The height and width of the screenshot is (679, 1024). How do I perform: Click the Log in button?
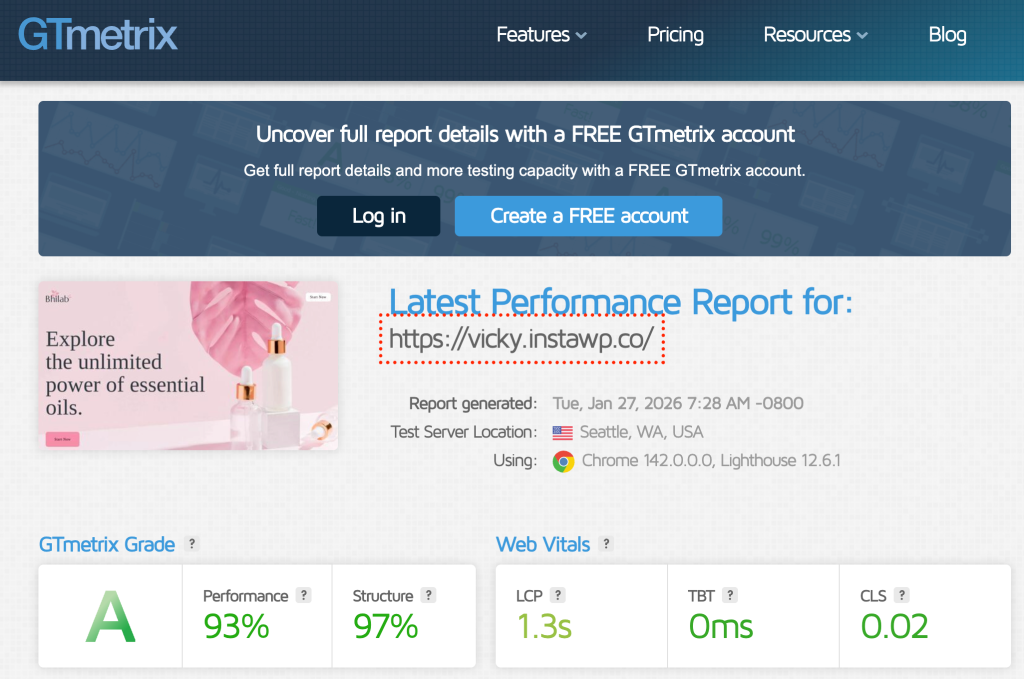coord(378,215)
